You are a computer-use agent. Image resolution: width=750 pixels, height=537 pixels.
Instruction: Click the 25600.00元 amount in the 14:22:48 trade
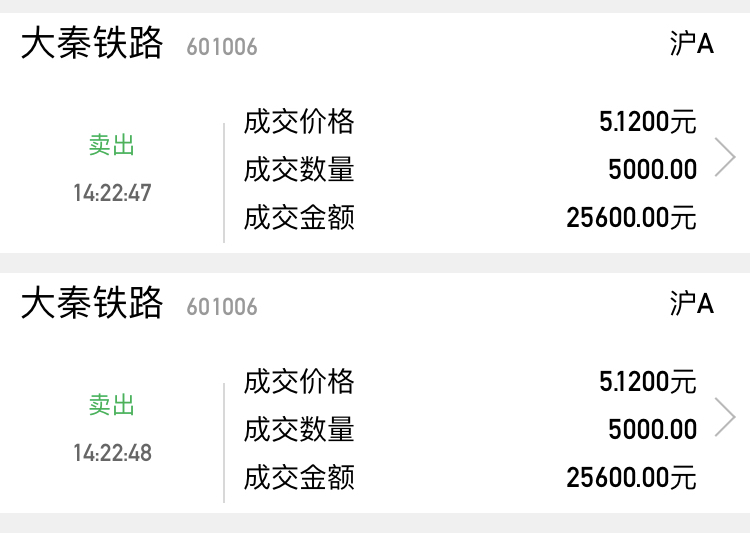pos(631,477)
